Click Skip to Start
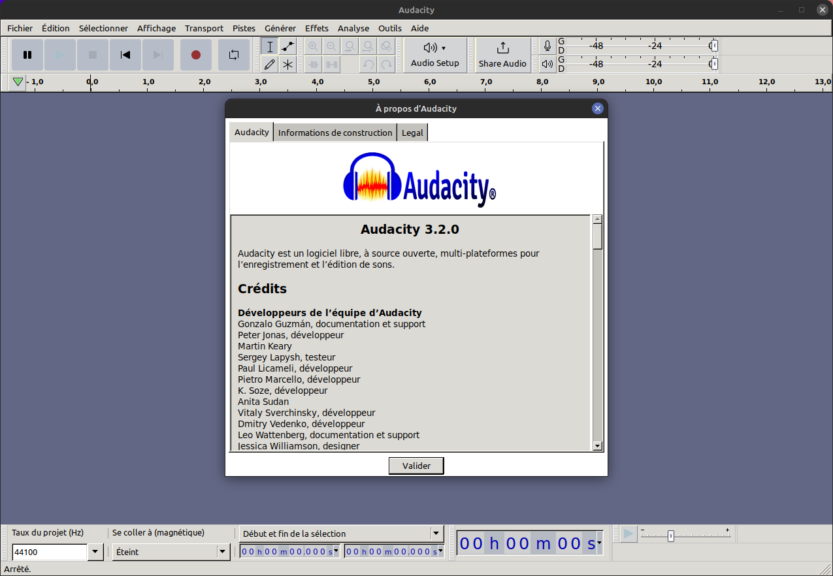Screen dimensions: 833x576 pyautogui.click(x=124, y=55)
